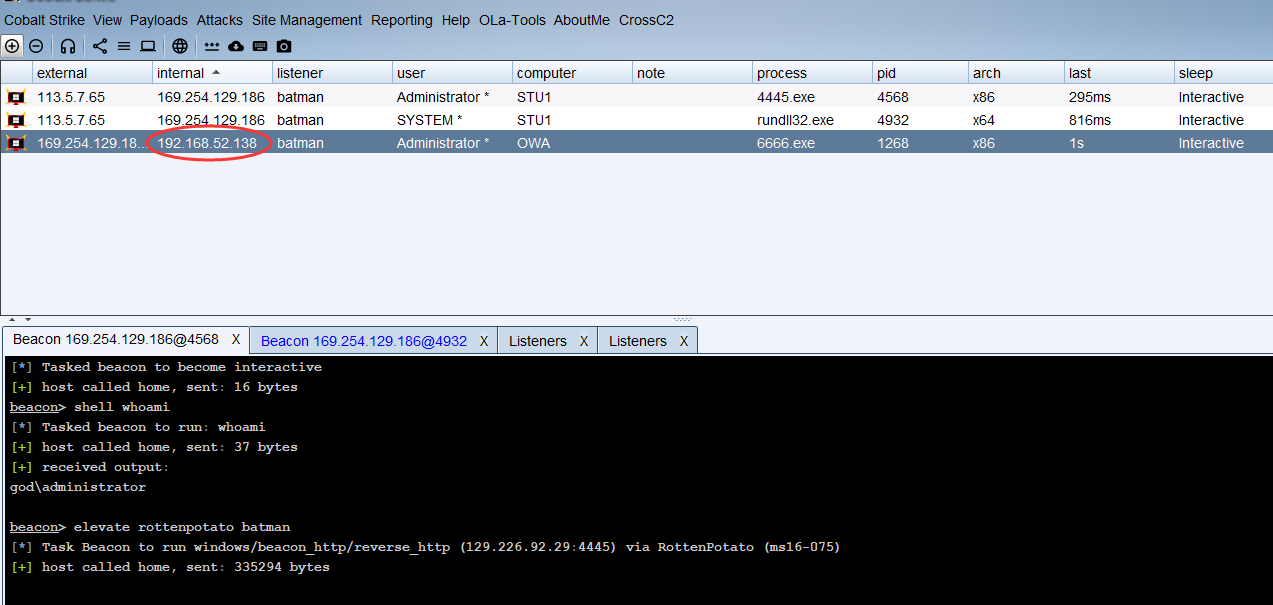Screen dimensions: 1273x605
Task: Open the View menu
Action: pos(107,20)
